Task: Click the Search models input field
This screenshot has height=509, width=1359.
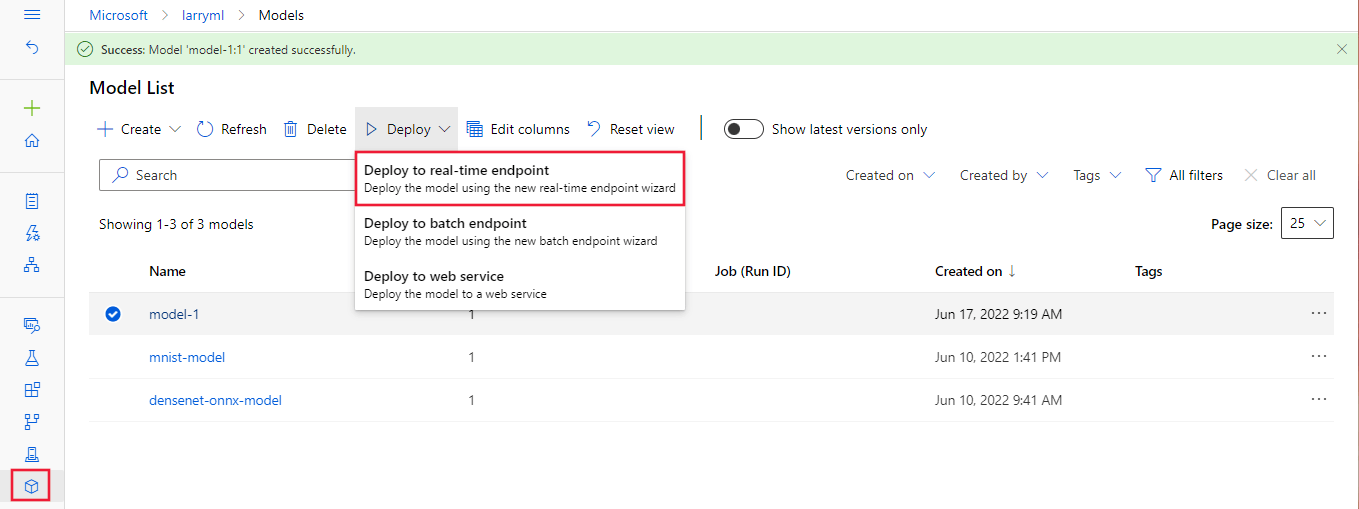Action: coord(228,175)
